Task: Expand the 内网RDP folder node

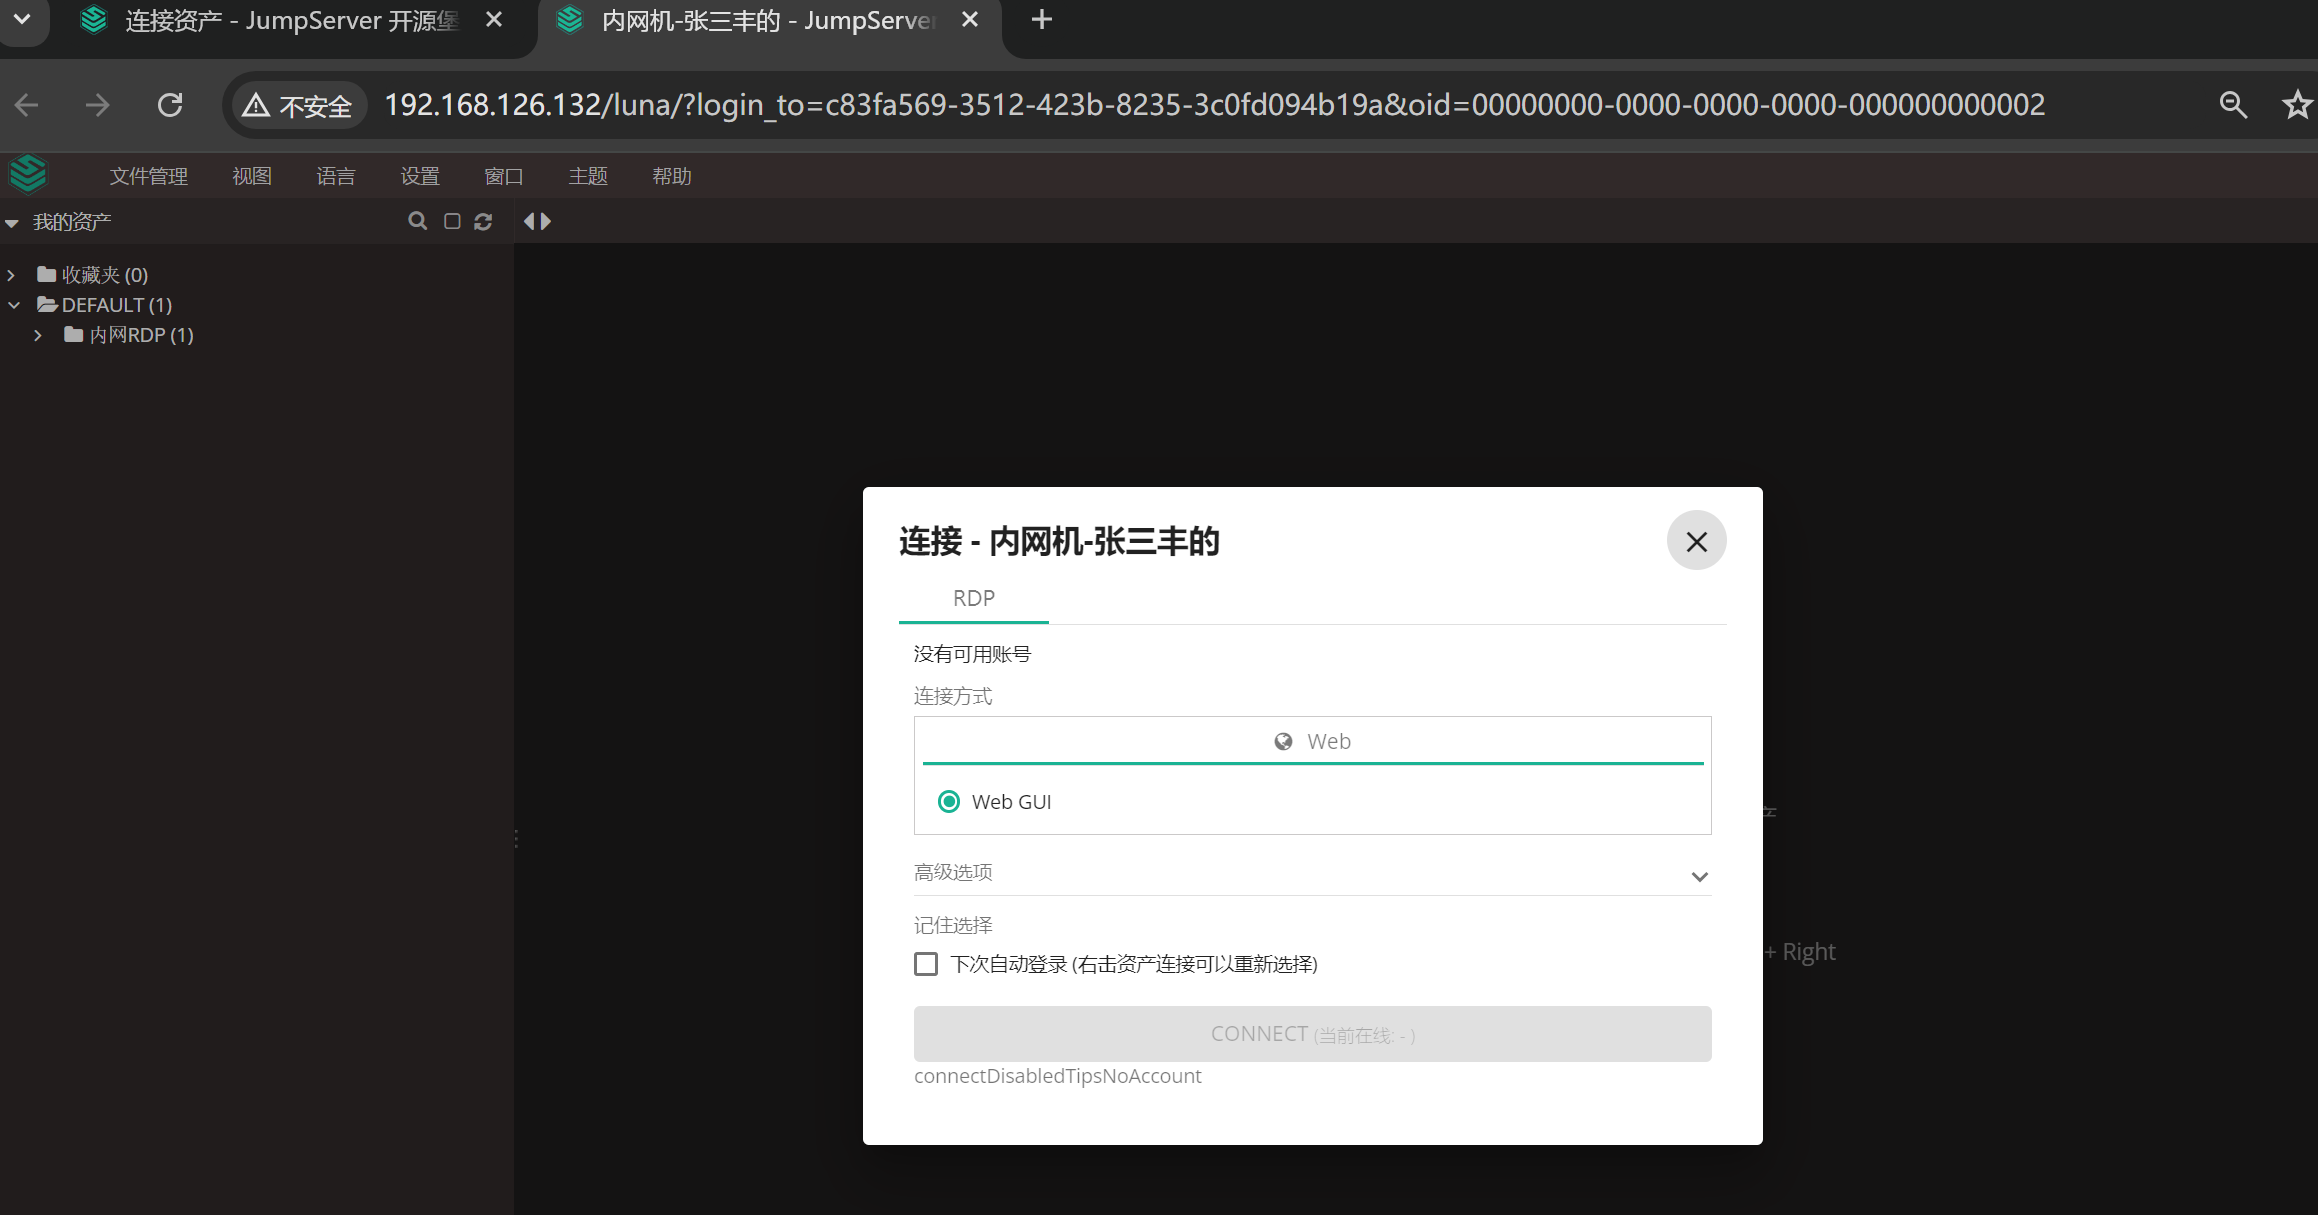Action: pyautogui.click(x=38, y=335)
